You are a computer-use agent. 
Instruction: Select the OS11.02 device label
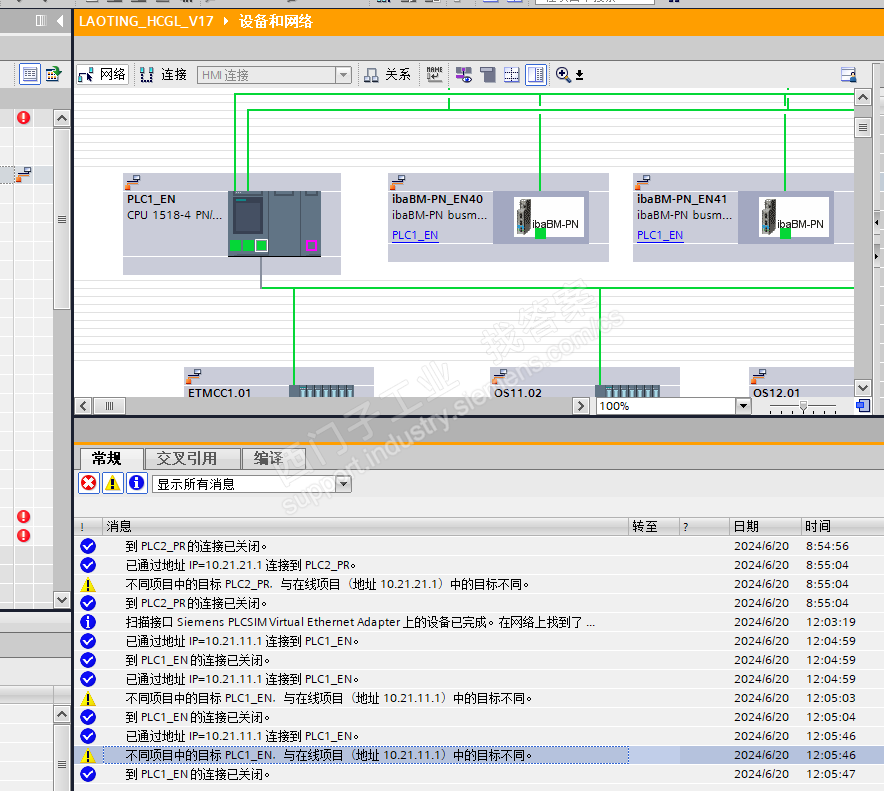(x=518, y=392)
